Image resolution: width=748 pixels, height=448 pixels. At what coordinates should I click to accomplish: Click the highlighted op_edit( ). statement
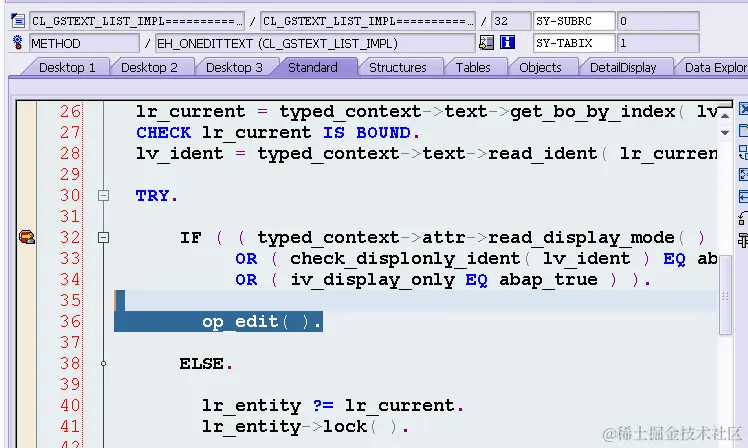pyautogui.click(x=261, y=322)
